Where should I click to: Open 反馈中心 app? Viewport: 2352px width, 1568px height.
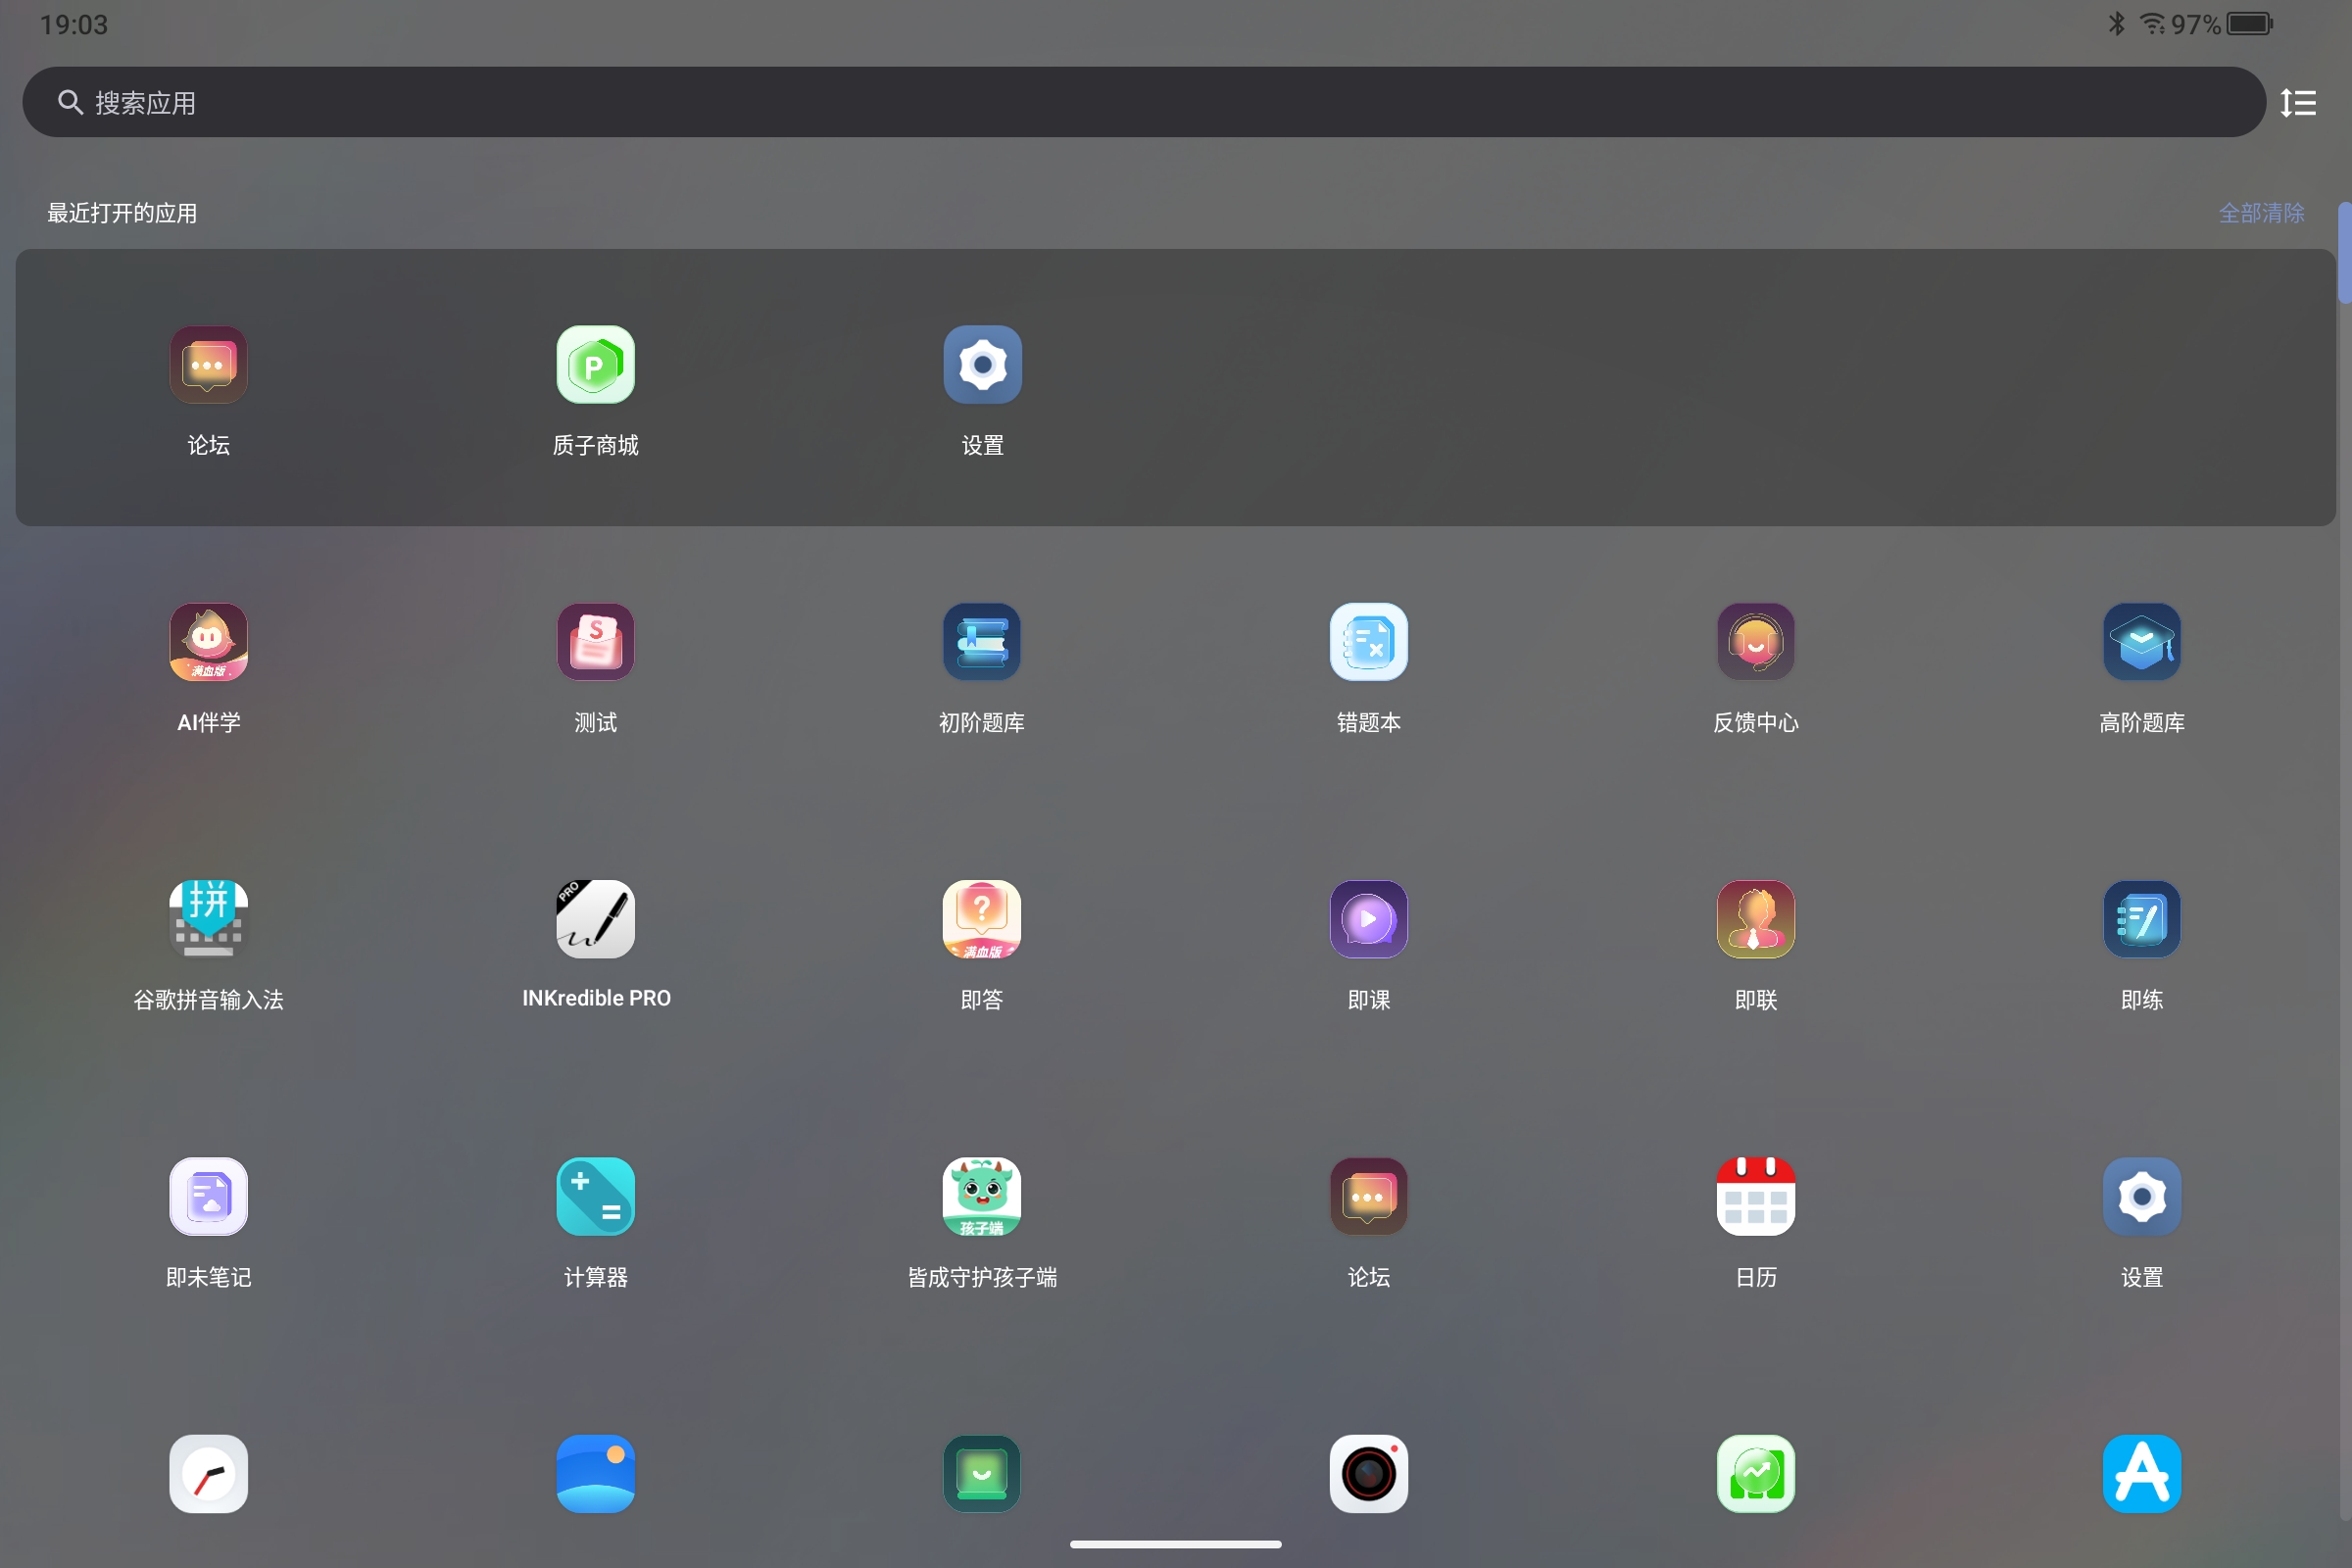click(1756, 642)
